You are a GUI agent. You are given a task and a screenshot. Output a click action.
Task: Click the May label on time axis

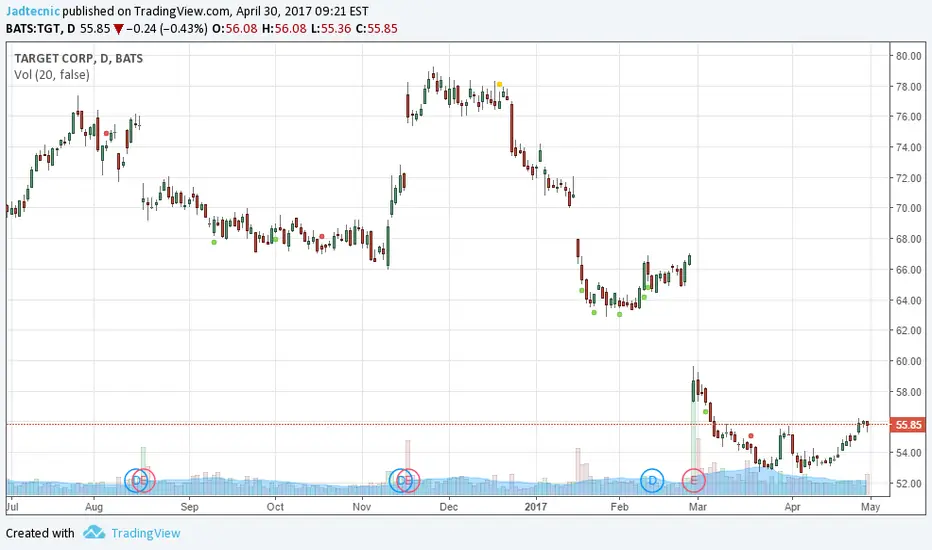point(871,507)
